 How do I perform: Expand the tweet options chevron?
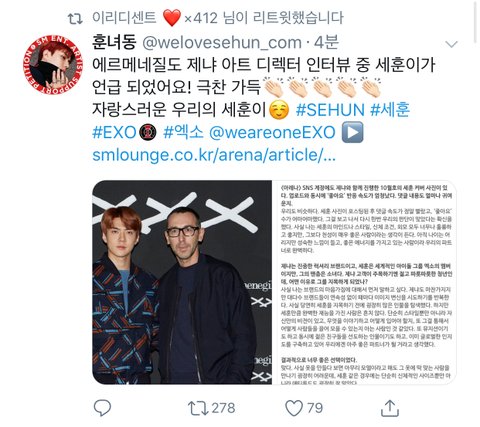452,44
